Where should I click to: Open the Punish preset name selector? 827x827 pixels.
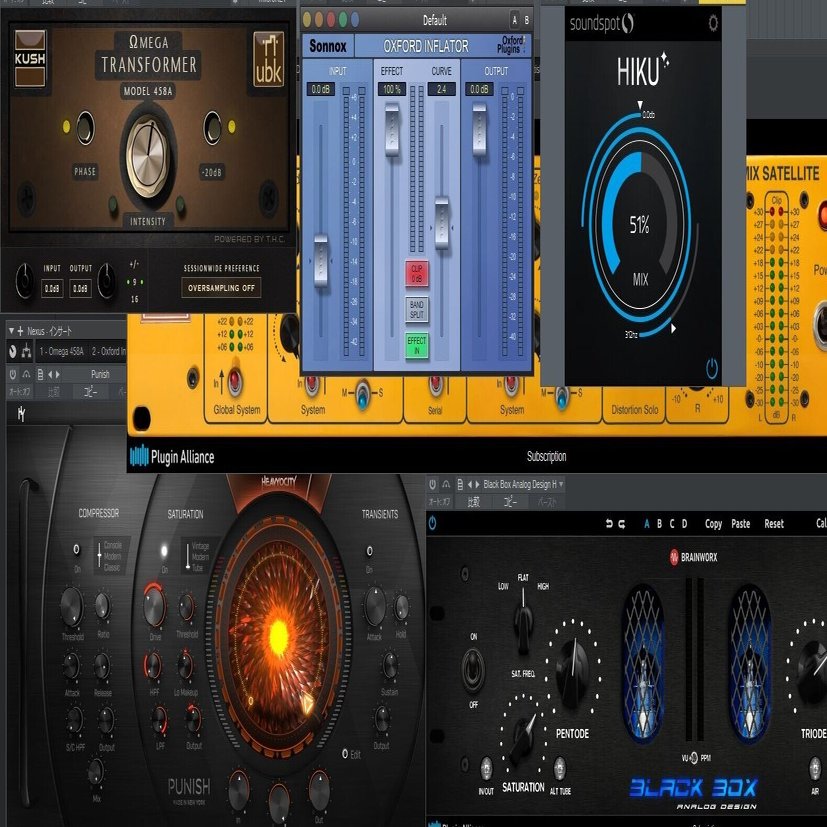point(100,374)
